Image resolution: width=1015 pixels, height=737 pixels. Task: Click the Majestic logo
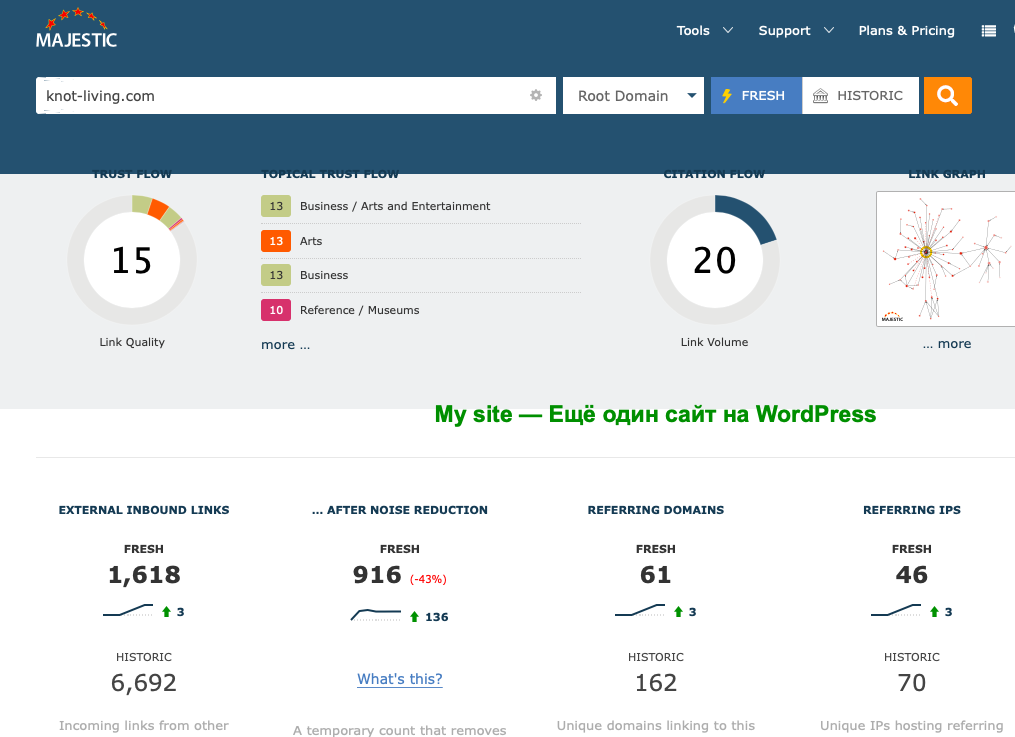click(76, 30)
